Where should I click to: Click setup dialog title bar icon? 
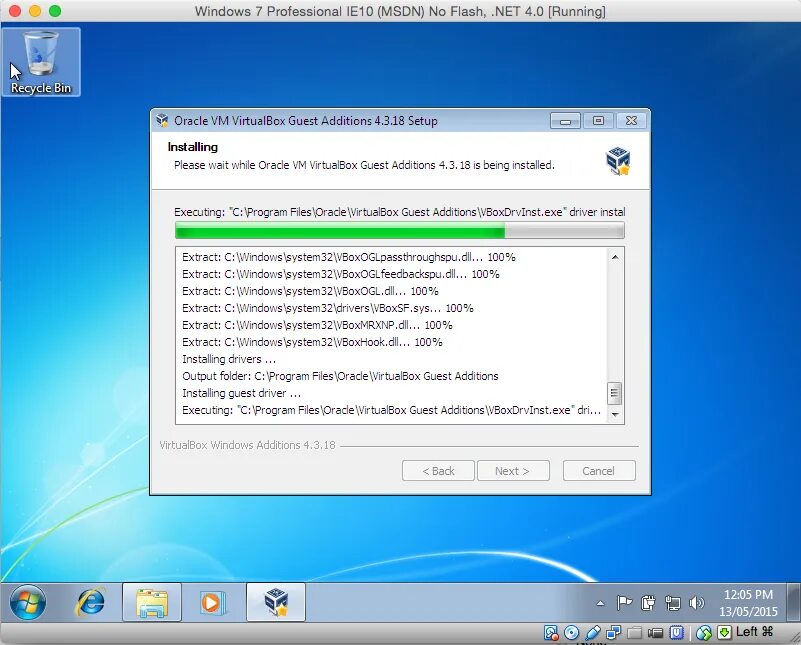tap(162, 121)
